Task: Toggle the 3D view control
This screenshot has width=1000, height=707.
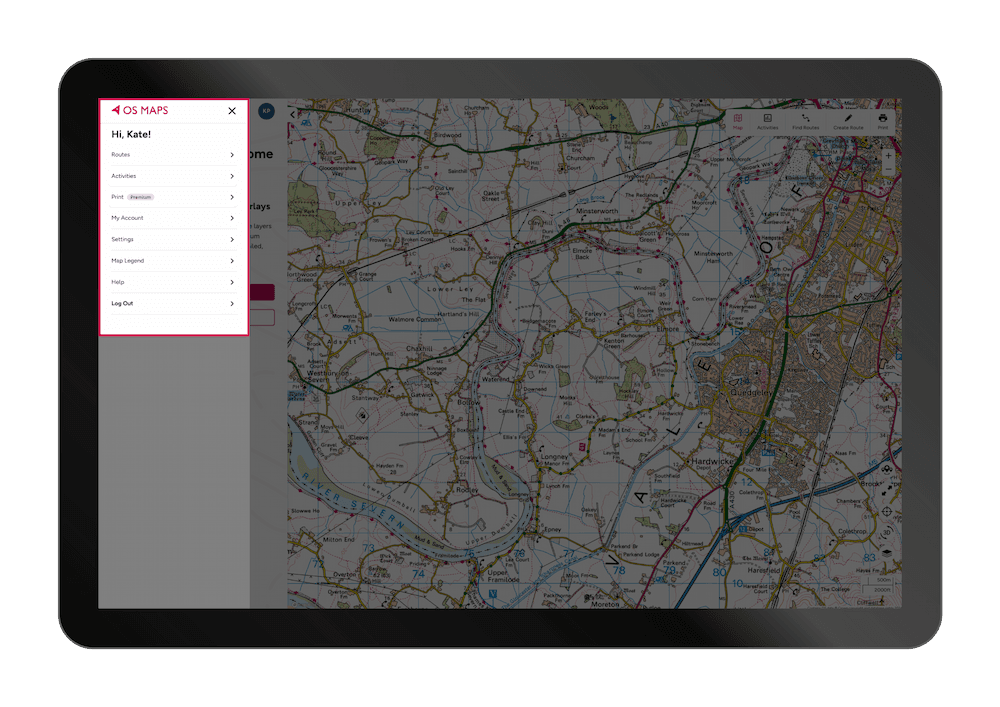Action: tap(885, 532)
